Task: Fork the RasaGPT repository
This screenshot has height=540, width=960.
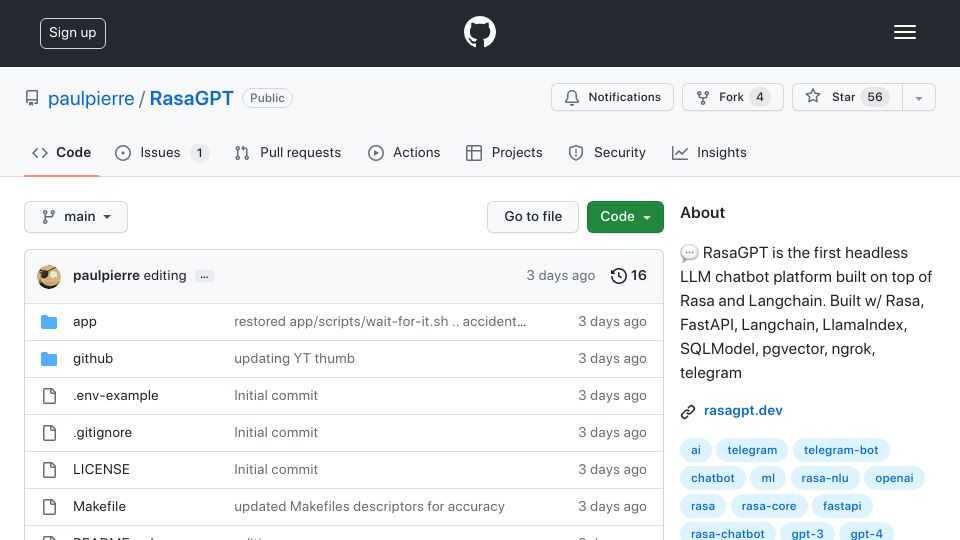Action: 733,97
